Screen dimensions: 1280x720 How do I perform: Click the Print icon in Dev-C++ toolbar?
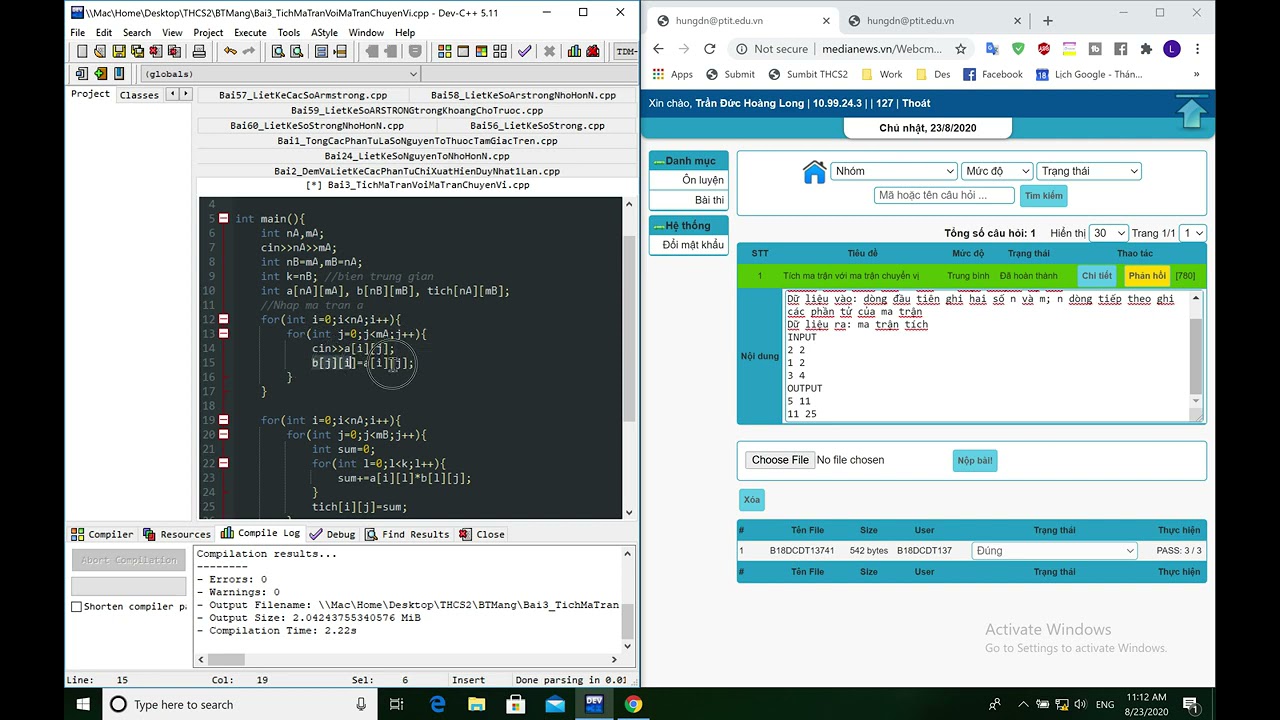click(199, 52)
